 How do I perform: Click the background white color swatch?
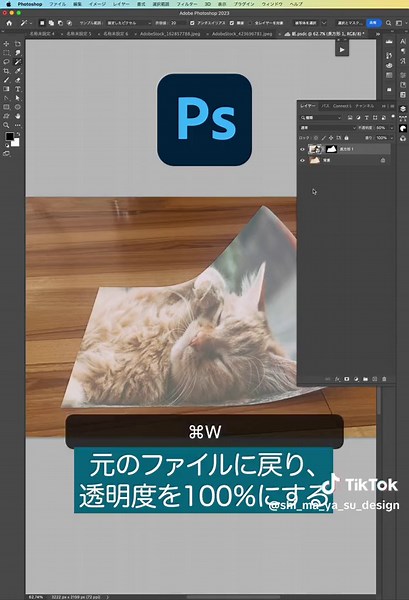click(16, 143)
